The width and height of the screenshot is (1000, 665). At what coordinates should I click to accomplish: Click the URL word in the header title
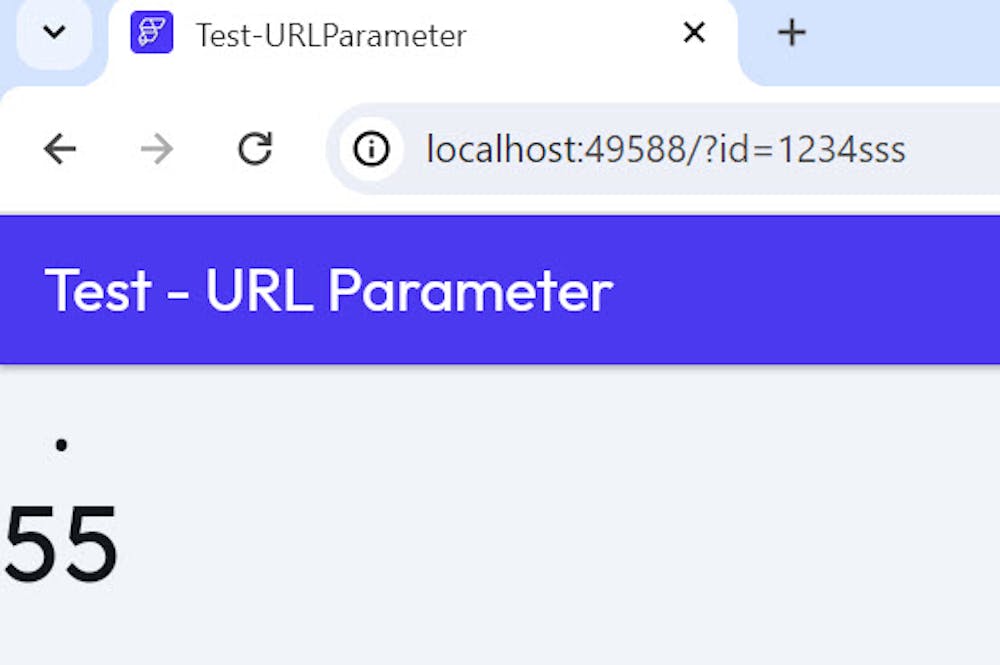(260, 291)
